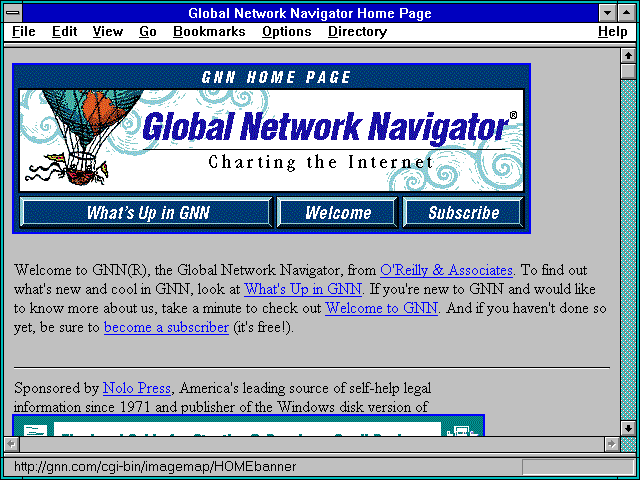Click the vertical scrollbar down arrow
The image size is (640, 480).
point(627,428)
